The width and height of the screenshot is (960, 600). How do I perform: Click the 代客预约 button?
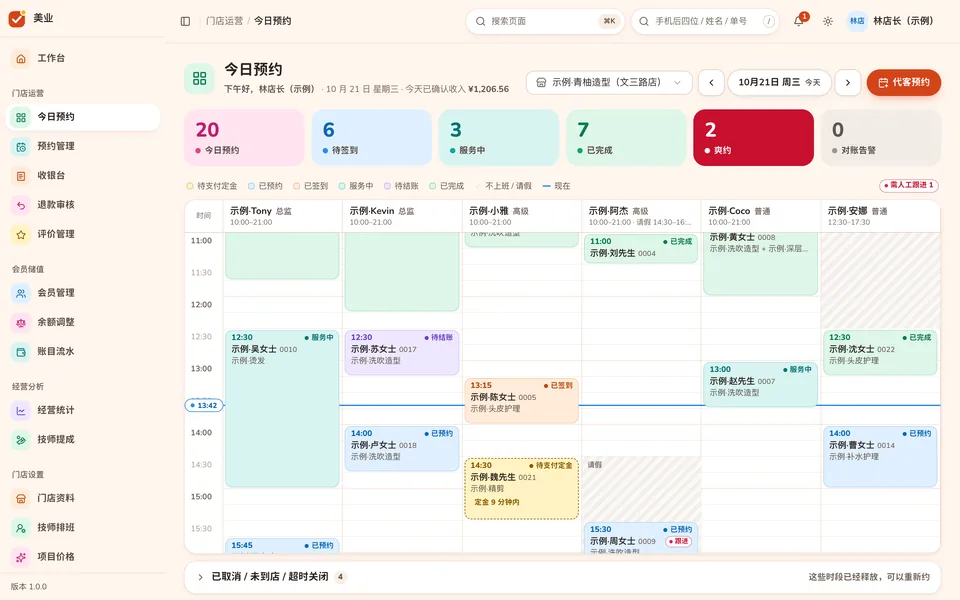pos(904,82)
